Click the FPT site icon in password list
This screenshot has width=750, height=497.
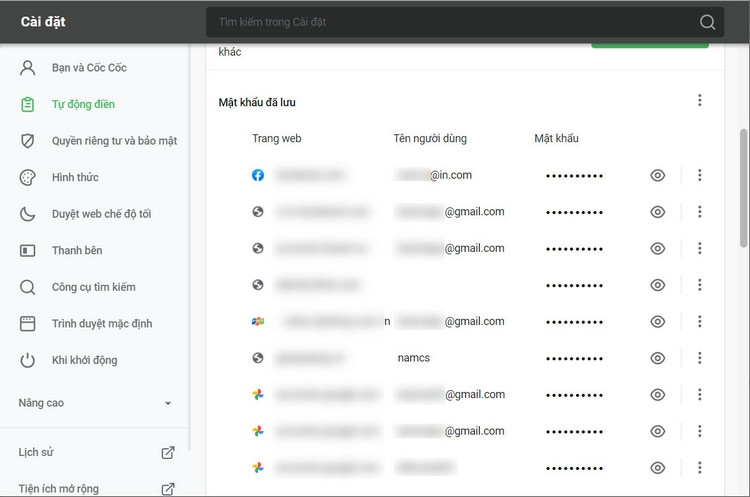coord(258,321)
